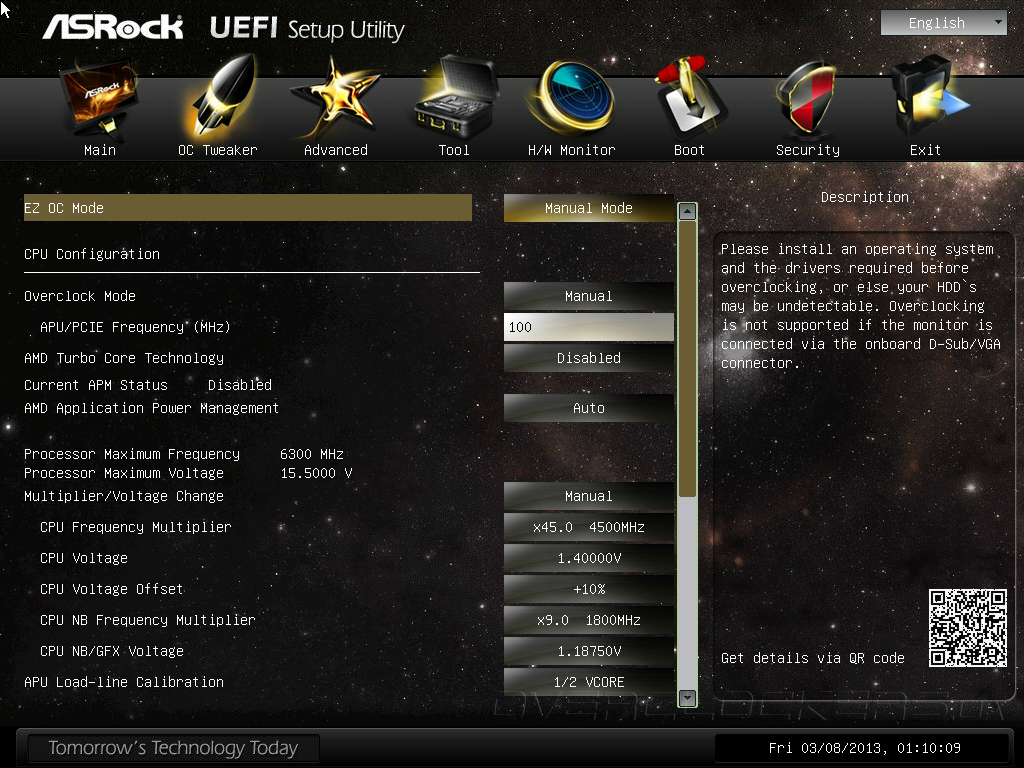Click the ASRock logo
The height and width of the screenshot is (768, 1024).
tap(113, 27)
